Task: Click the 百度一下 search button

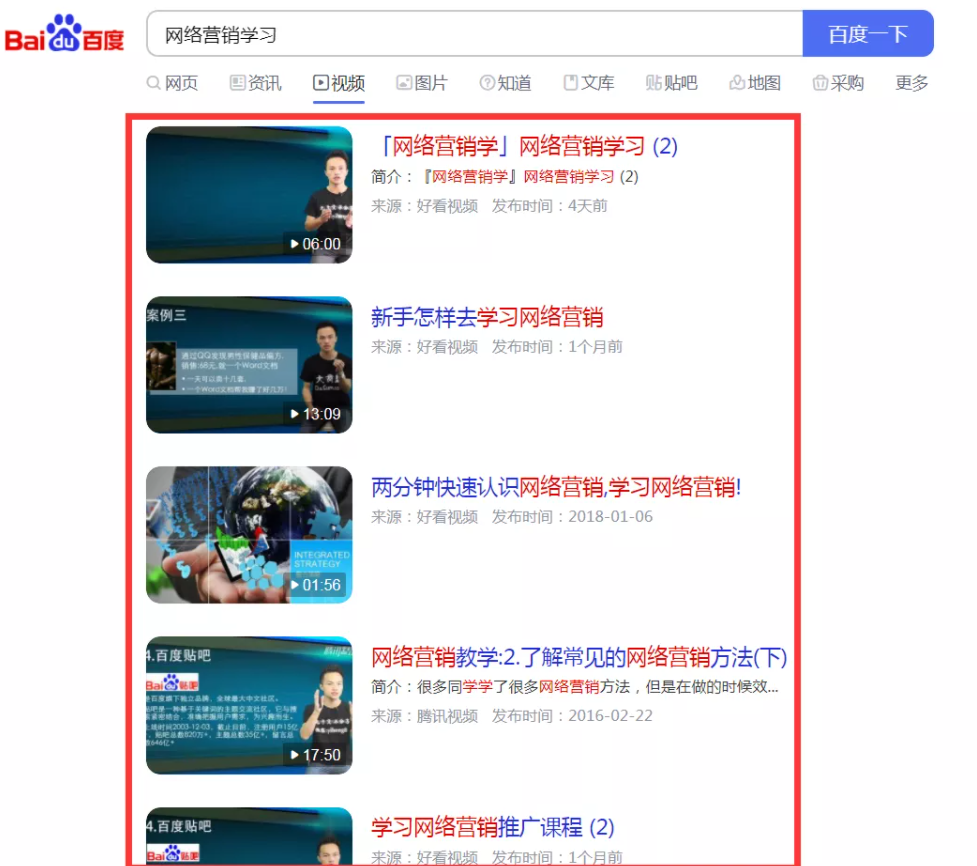Action: 867,34
